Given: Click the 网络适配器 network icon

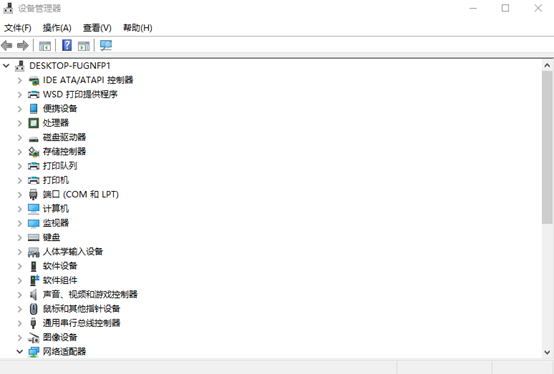Looking at the screenshot, I should click(34, 352).
